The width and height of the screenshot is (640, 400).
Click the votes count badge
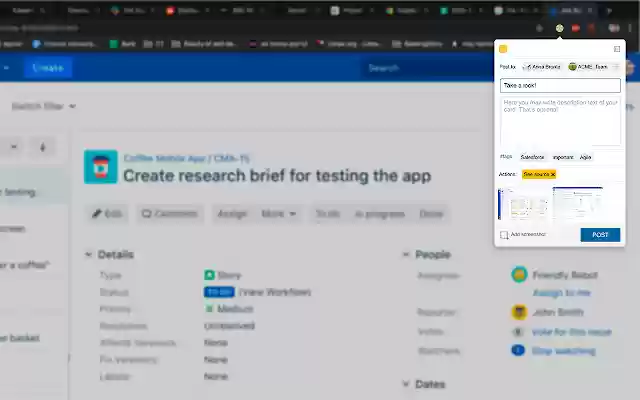518,332
